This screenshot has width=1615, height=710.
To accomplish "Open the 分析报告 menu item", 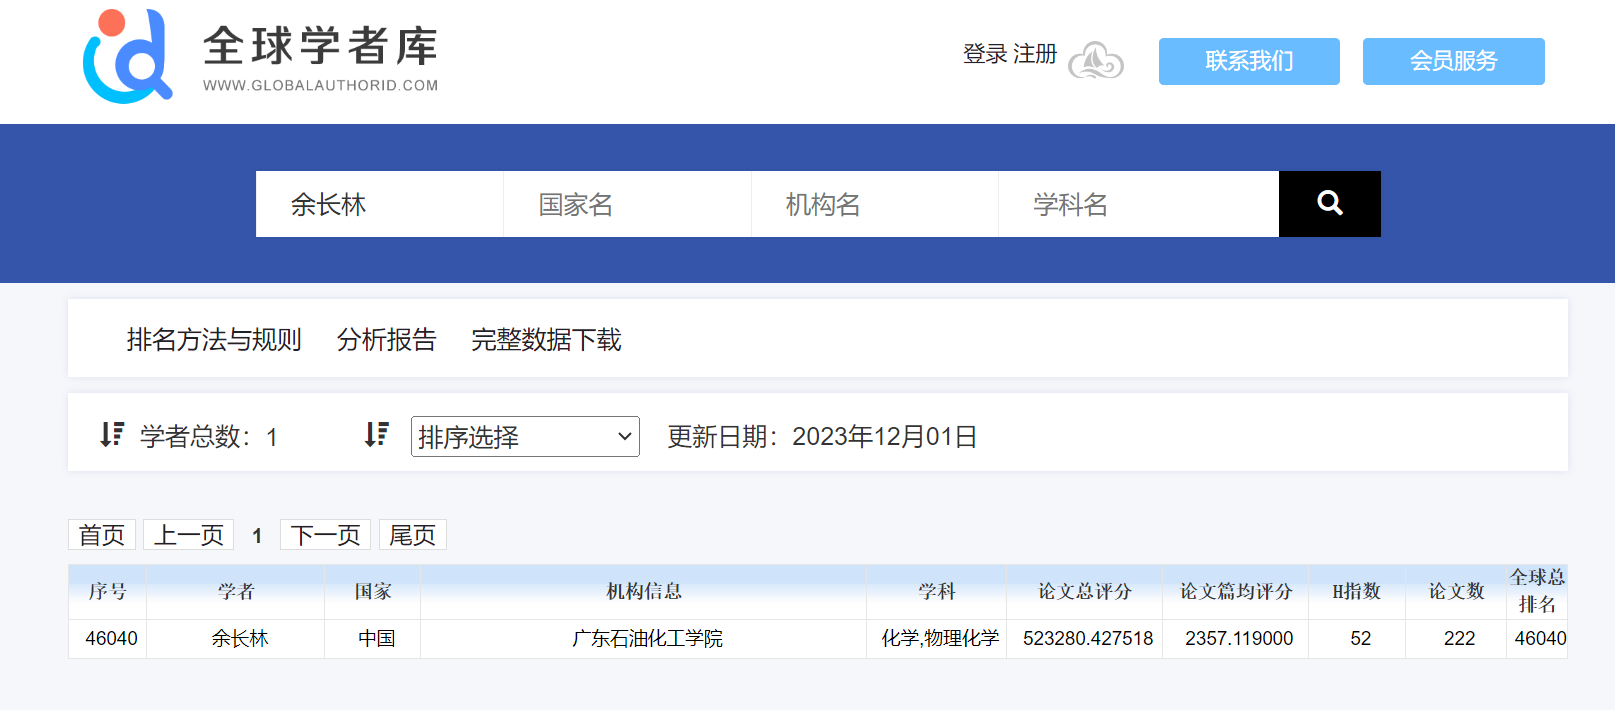I will [386, 340].
